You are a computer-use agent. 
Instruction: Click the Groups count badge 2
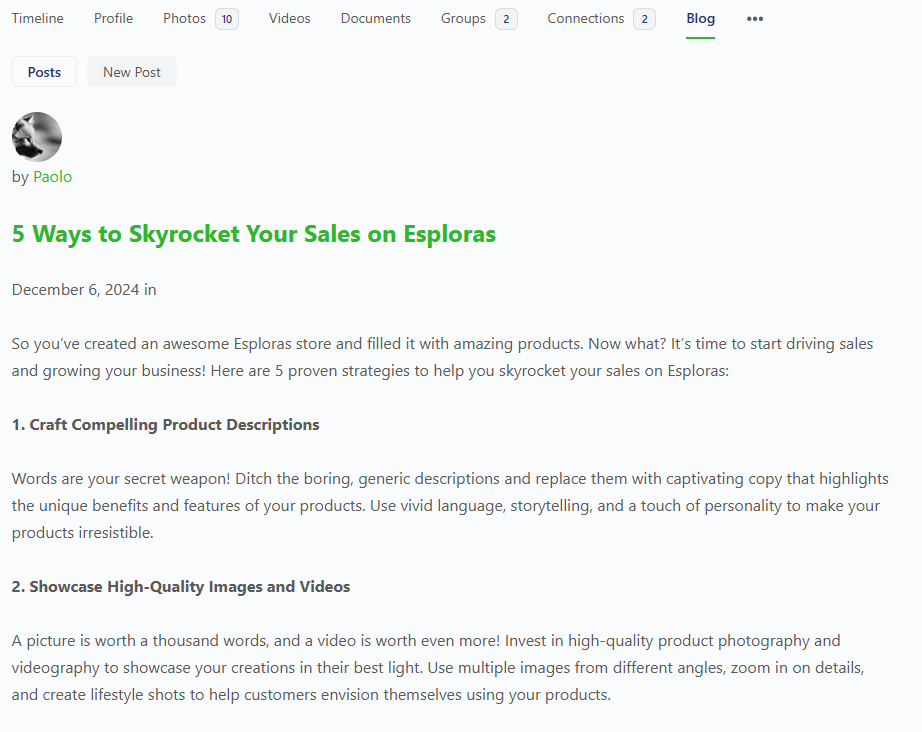pos(506,19)
